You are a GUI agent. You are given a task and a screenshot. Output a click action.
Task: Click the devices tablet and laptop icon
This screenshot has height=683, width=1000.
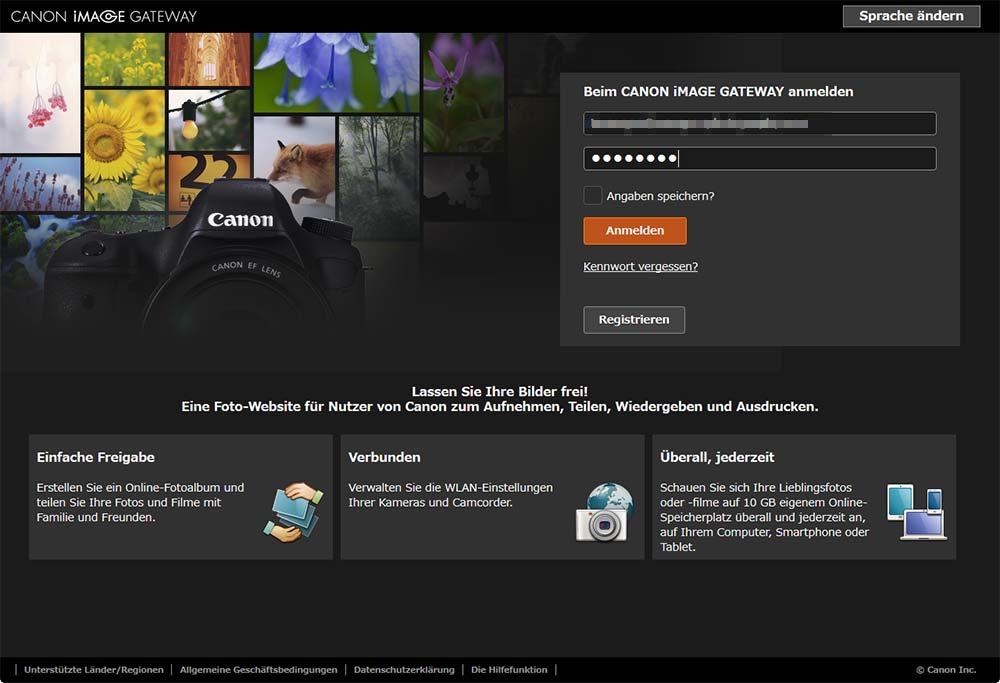pyautogui.click(x=915, y=512)
